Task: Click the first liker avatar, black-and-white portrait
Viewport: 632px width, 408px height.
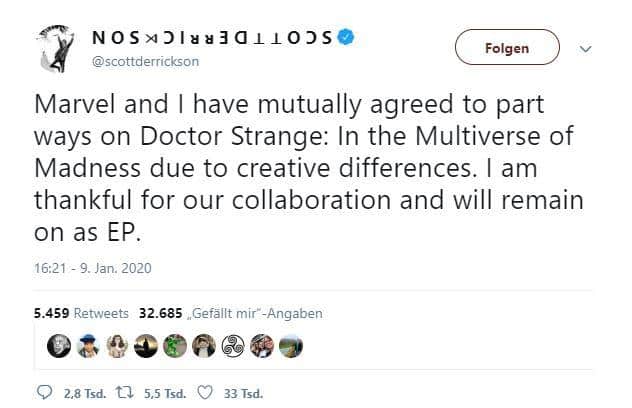Action: (59, 346)
